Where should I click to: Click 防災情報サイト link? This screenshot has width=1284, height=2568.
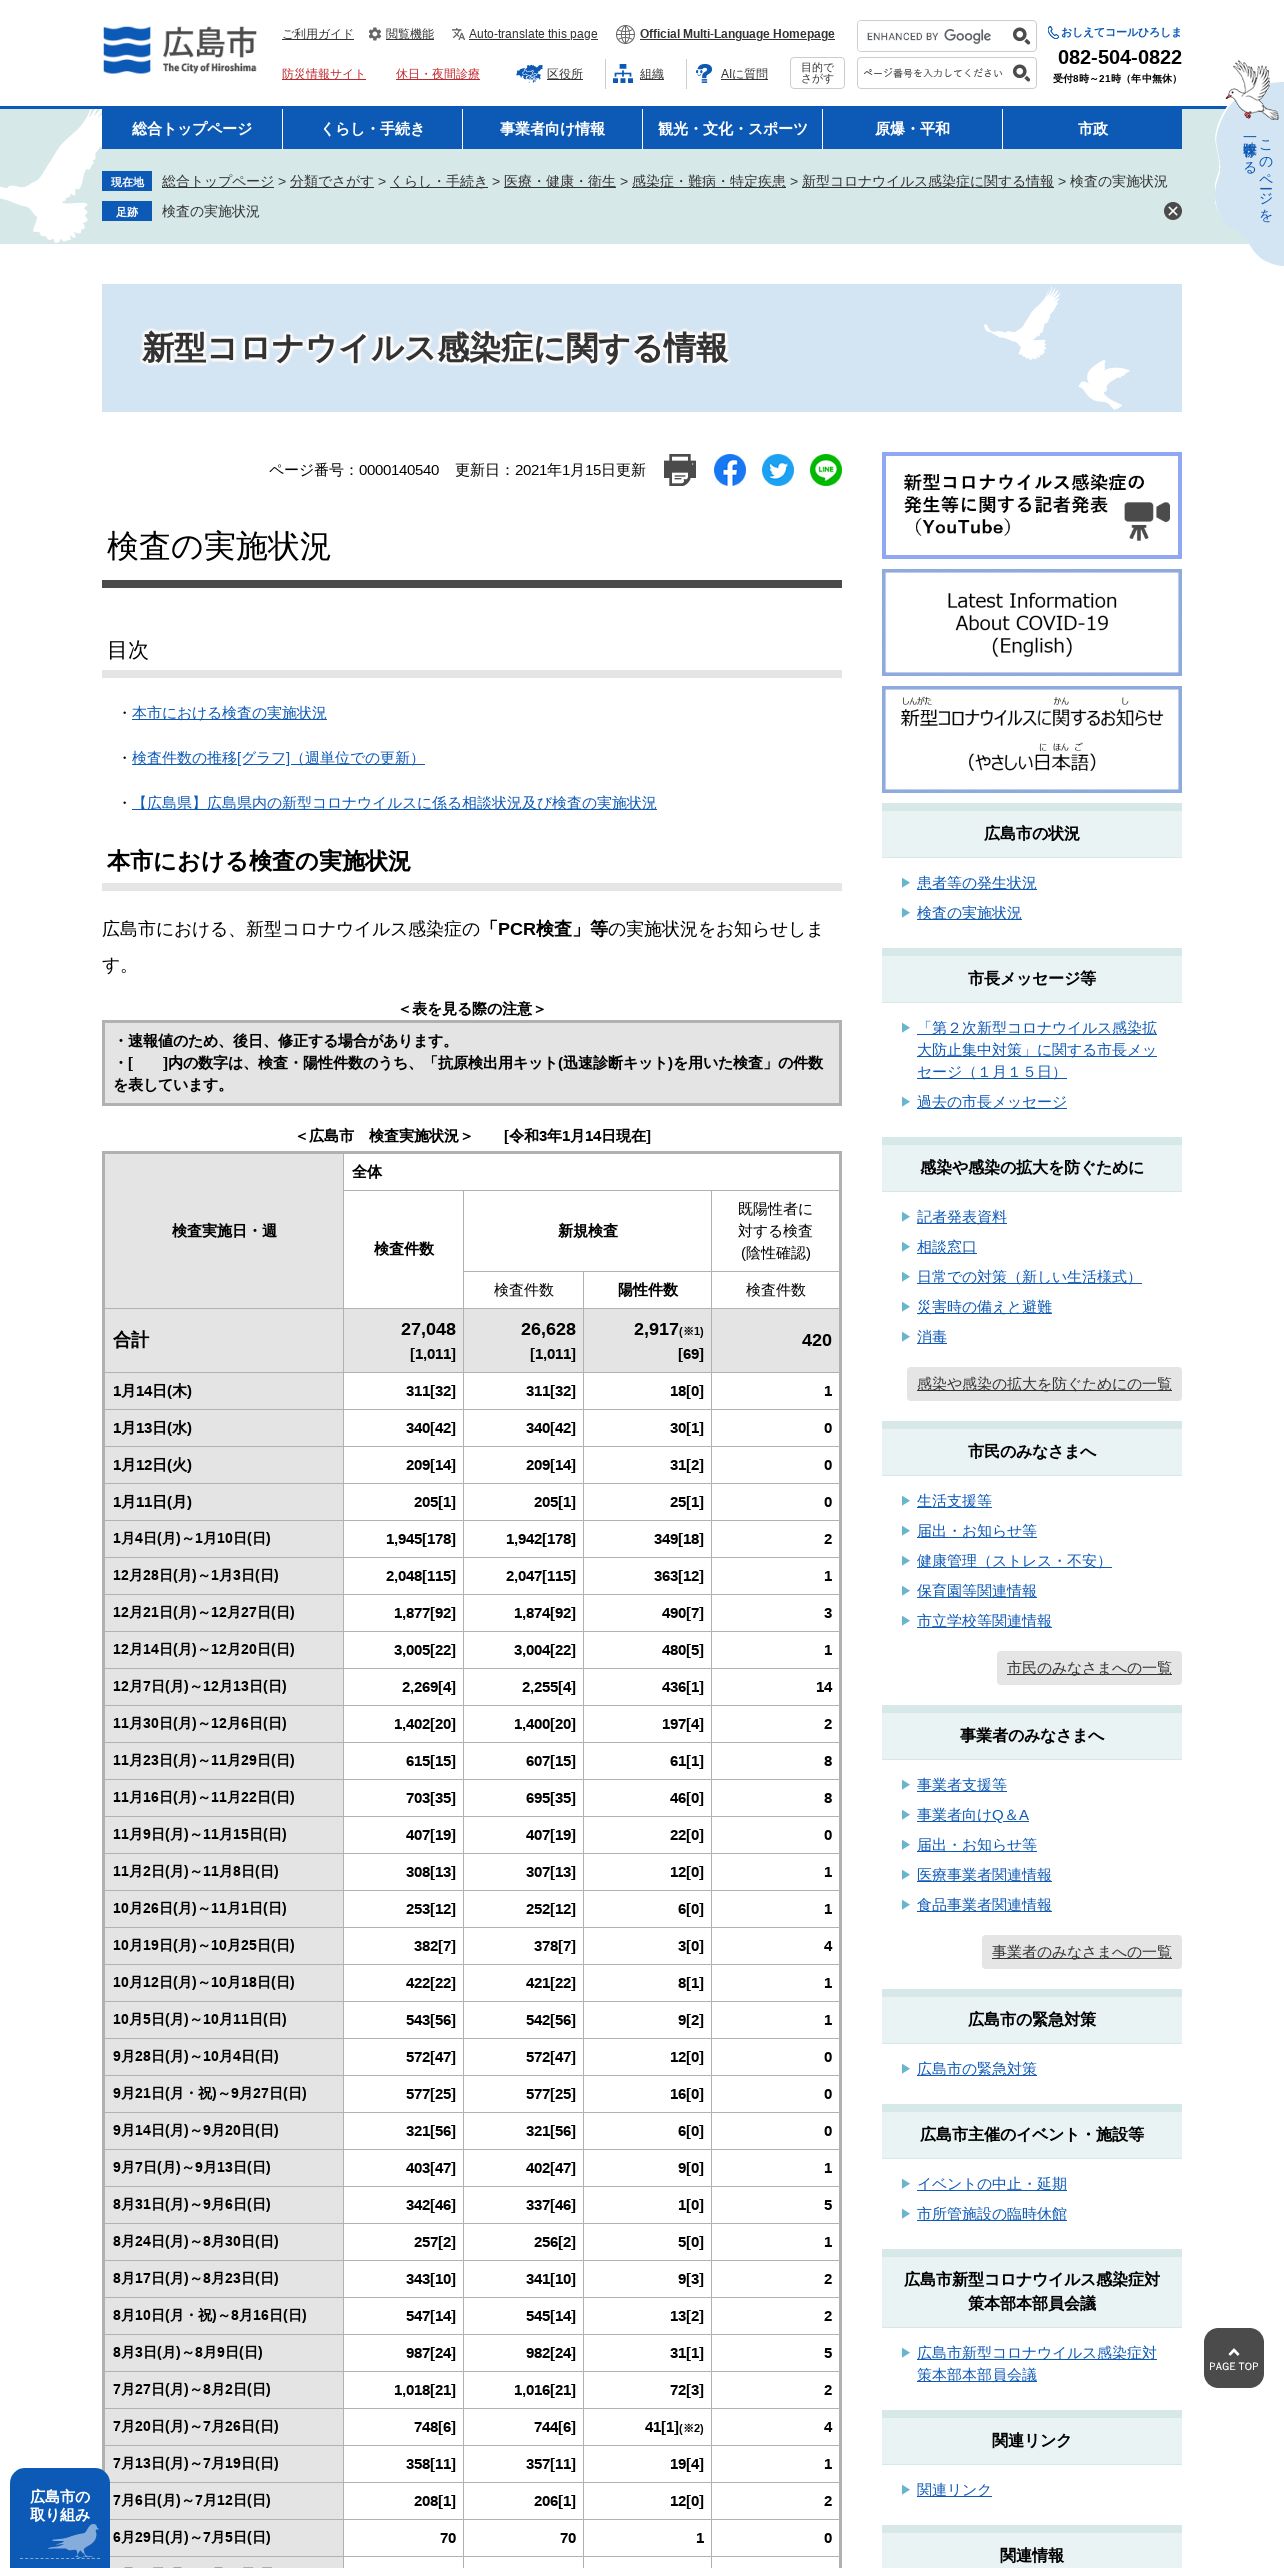coord(324,74)
